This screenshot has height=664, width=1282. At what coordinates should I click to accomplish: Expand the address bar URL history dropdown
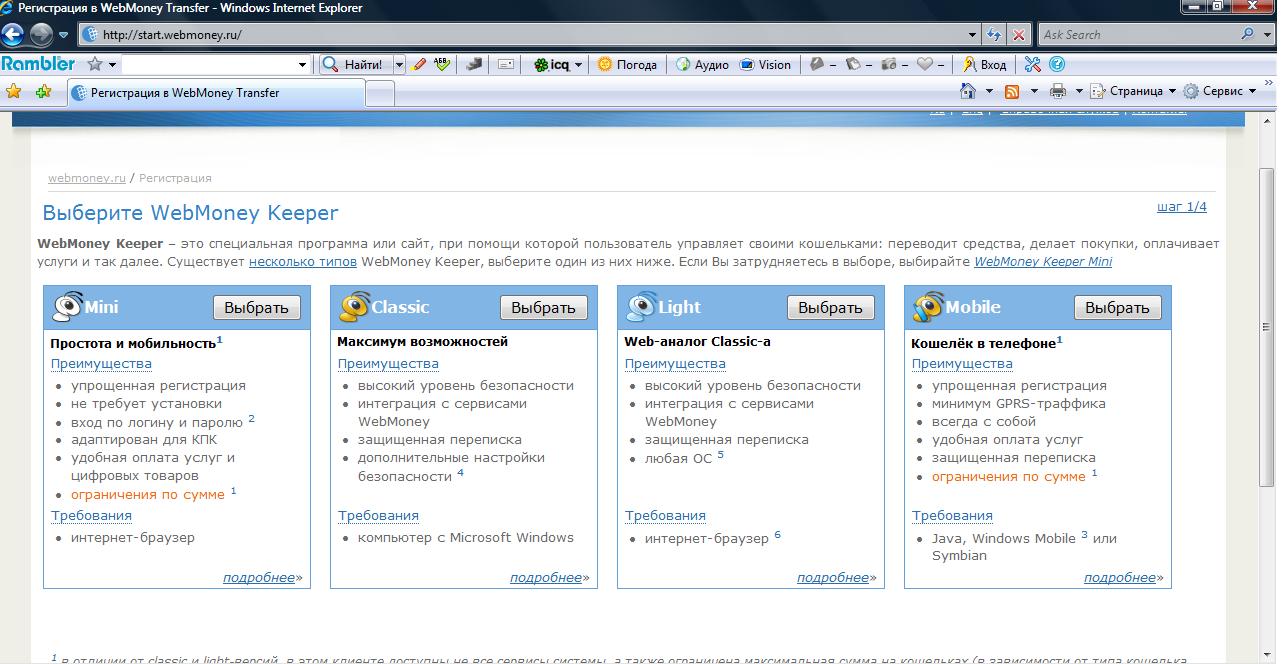click(x=973, y=35)
